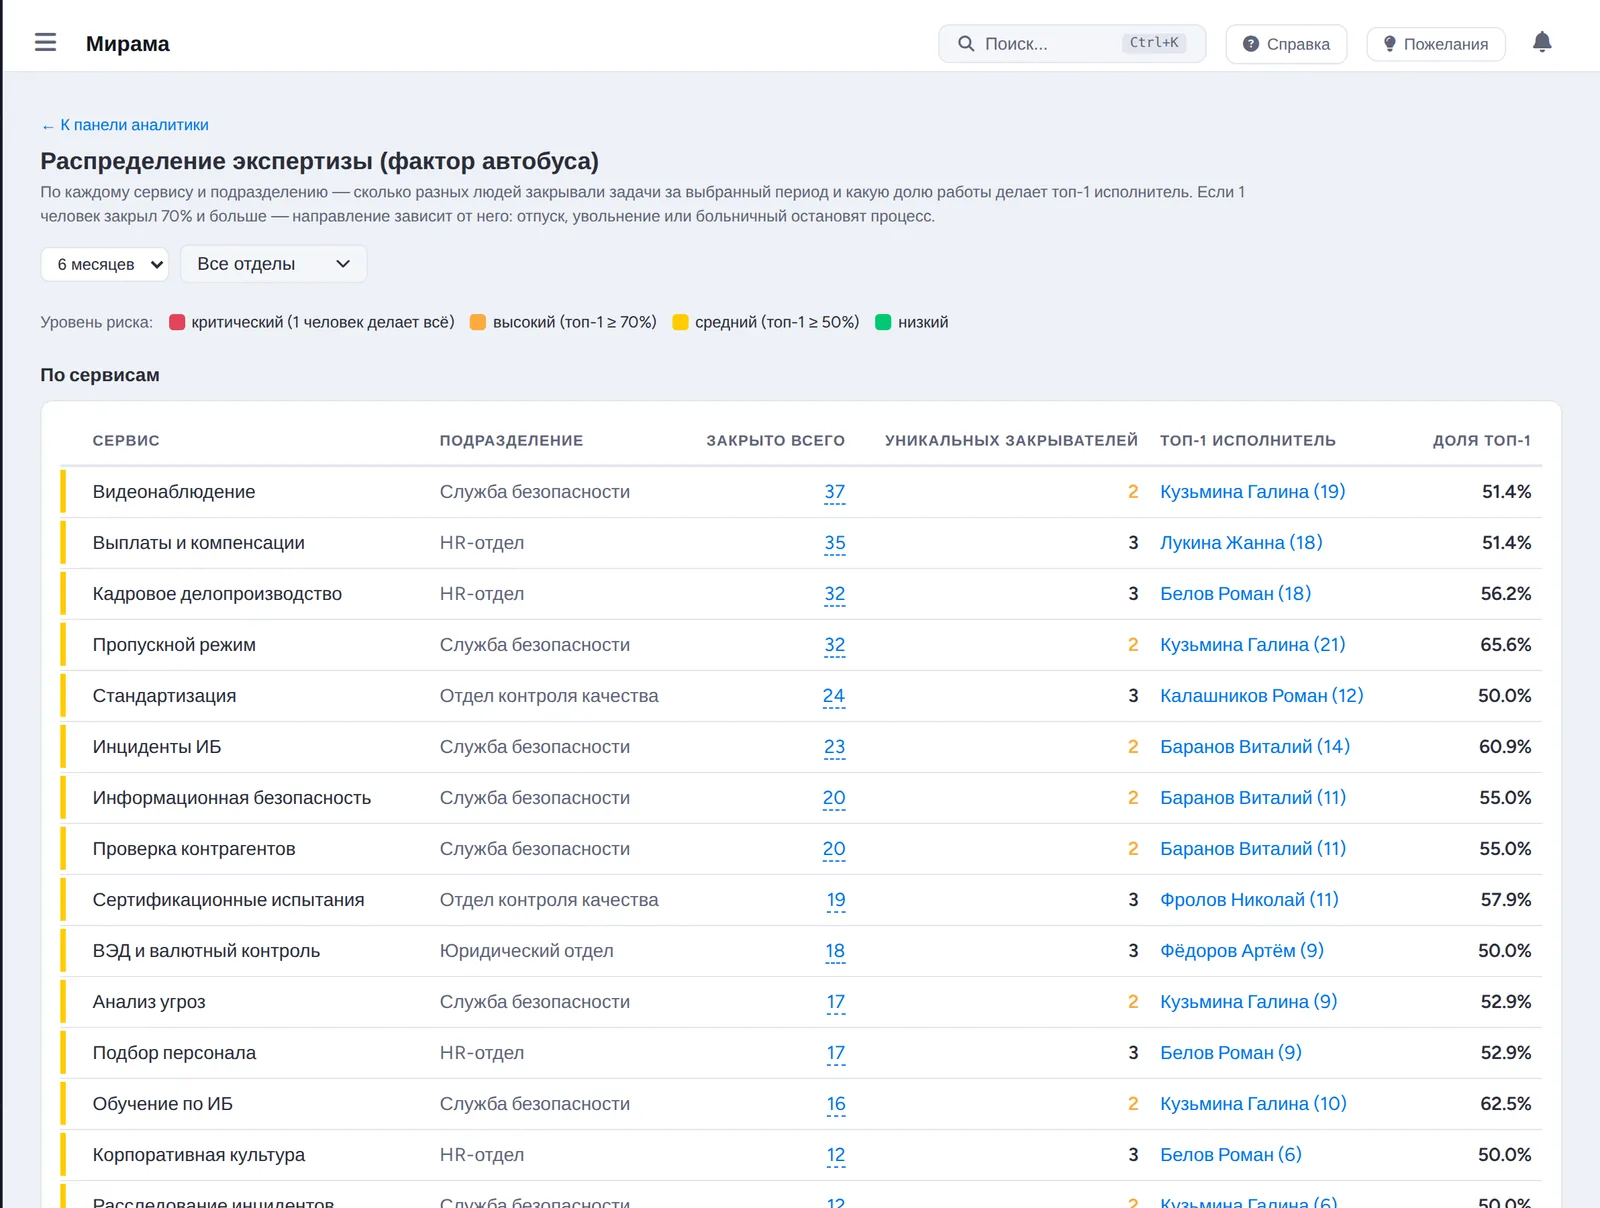
Task: Select the Пропускной режим service row name
Action: point(174,645)
